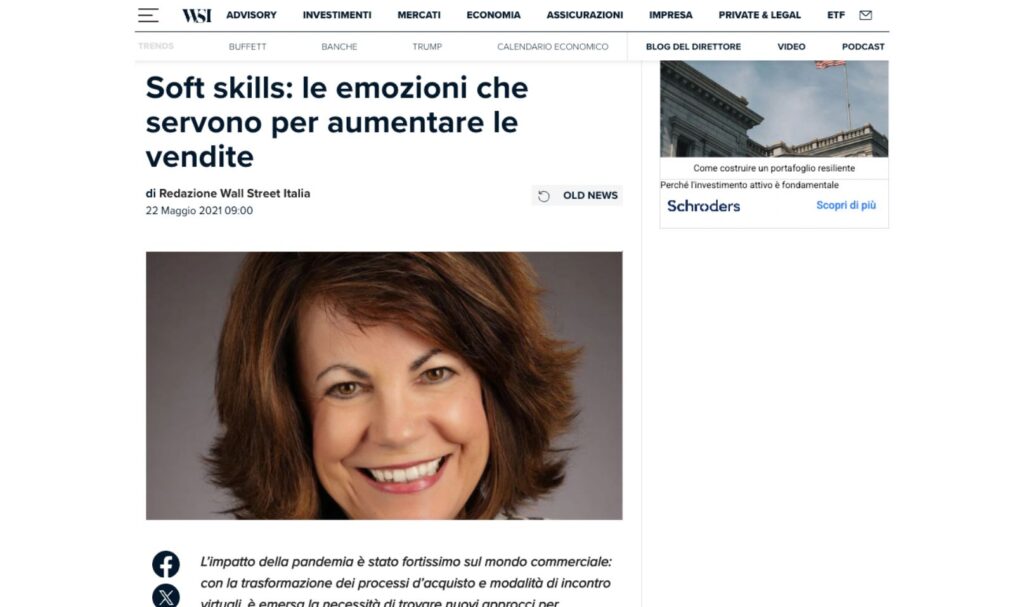Click Redazione Wall Street Italia author link

[234, 193]
